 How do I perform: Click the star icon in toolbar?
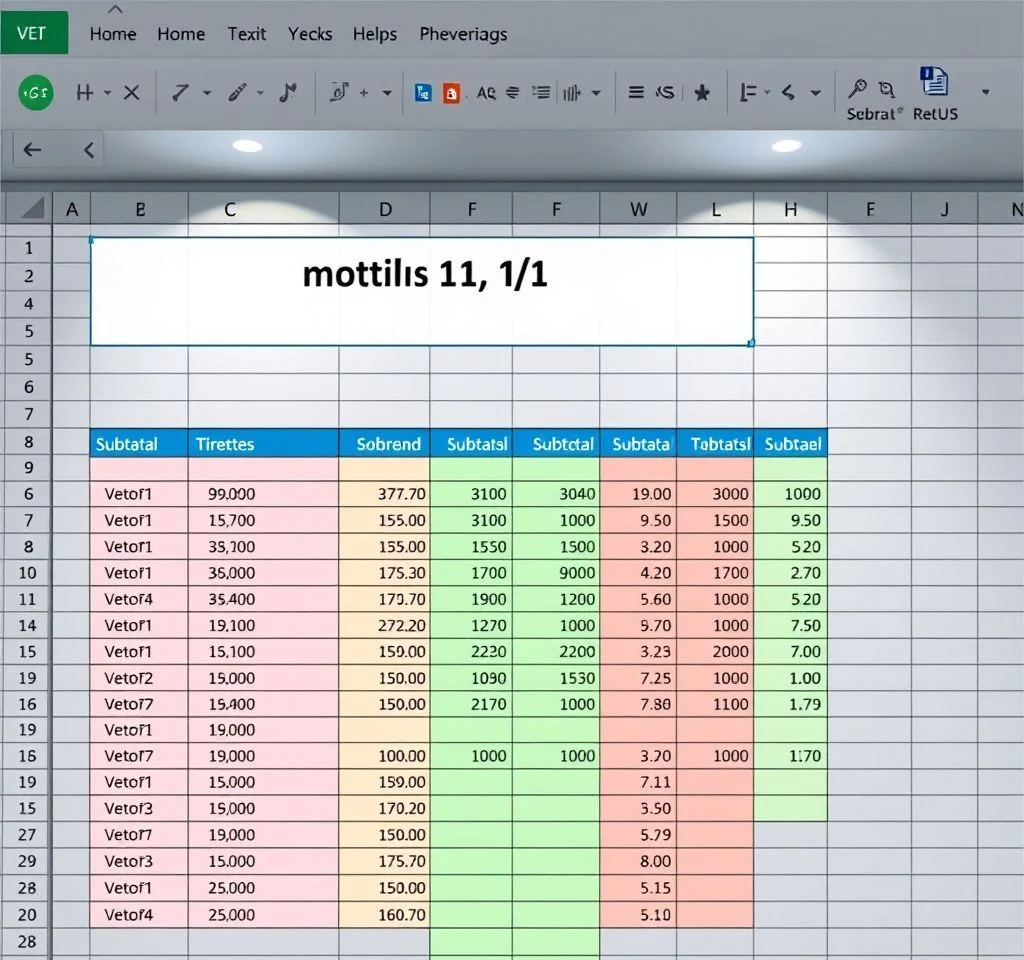point(702,93)
